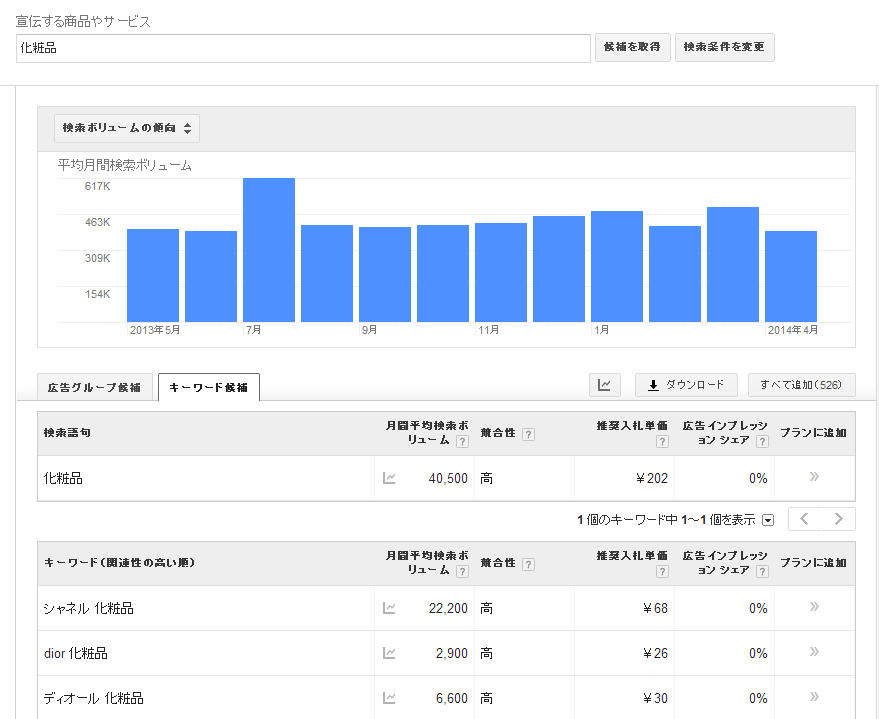Open help for 推奨入札単価 in search terms table
Viewport: 879px width, 719px height.
pyautogui.click(x=662, y=442)
